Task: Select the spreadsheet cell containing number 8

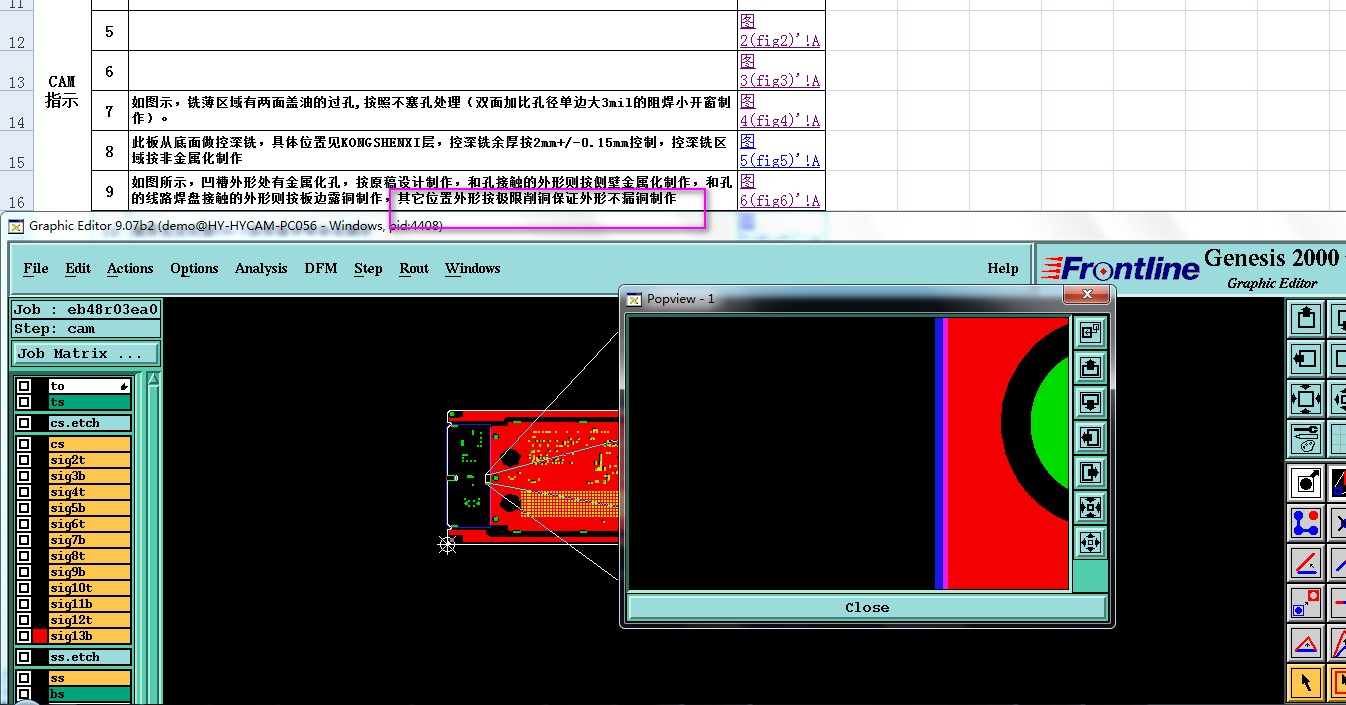Action: [110, 151]
